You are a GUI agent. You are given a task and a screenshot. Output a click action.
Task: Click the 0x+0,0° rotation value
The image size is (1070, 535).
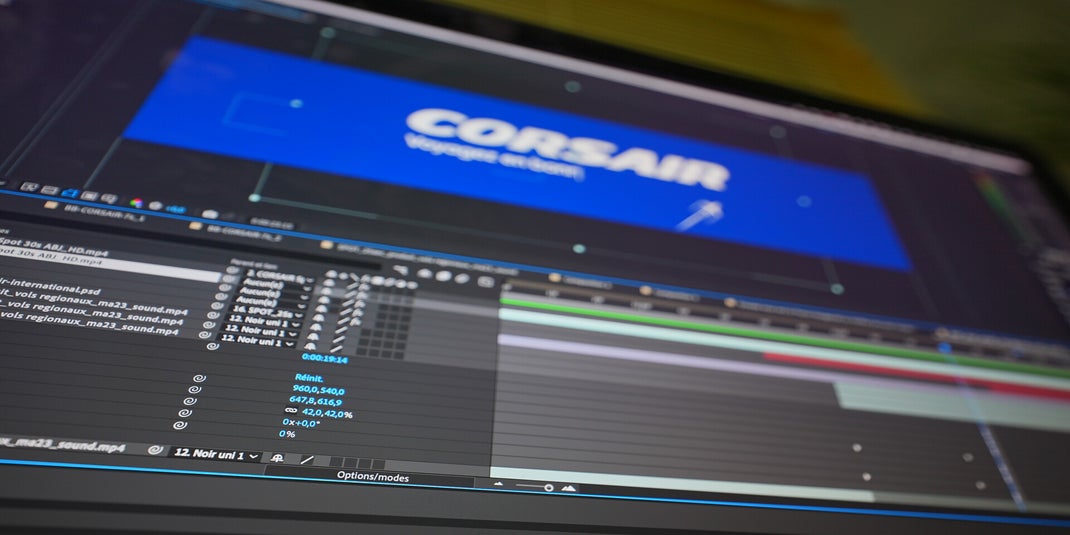300,423
